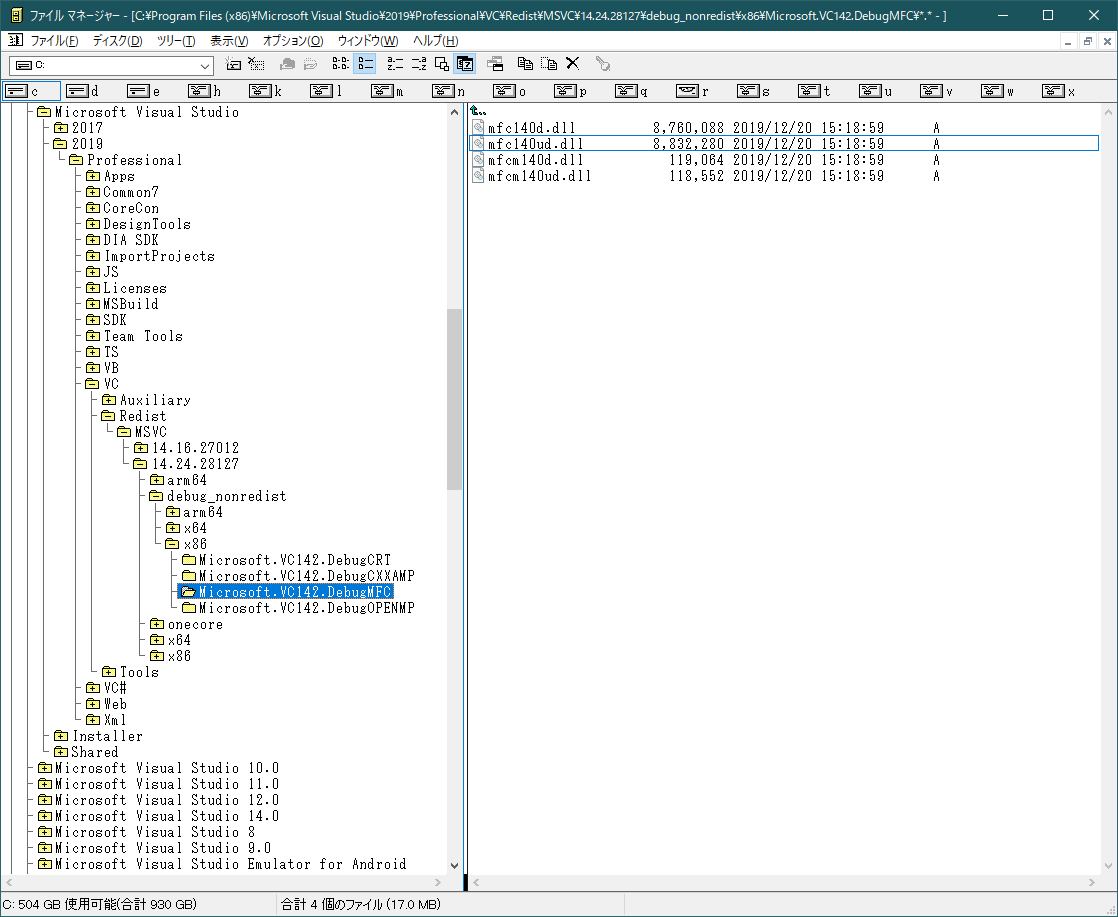Open network drive k
Image resolution: width=1118 pixels, height=917 pixels.
(x=260, y=91)
